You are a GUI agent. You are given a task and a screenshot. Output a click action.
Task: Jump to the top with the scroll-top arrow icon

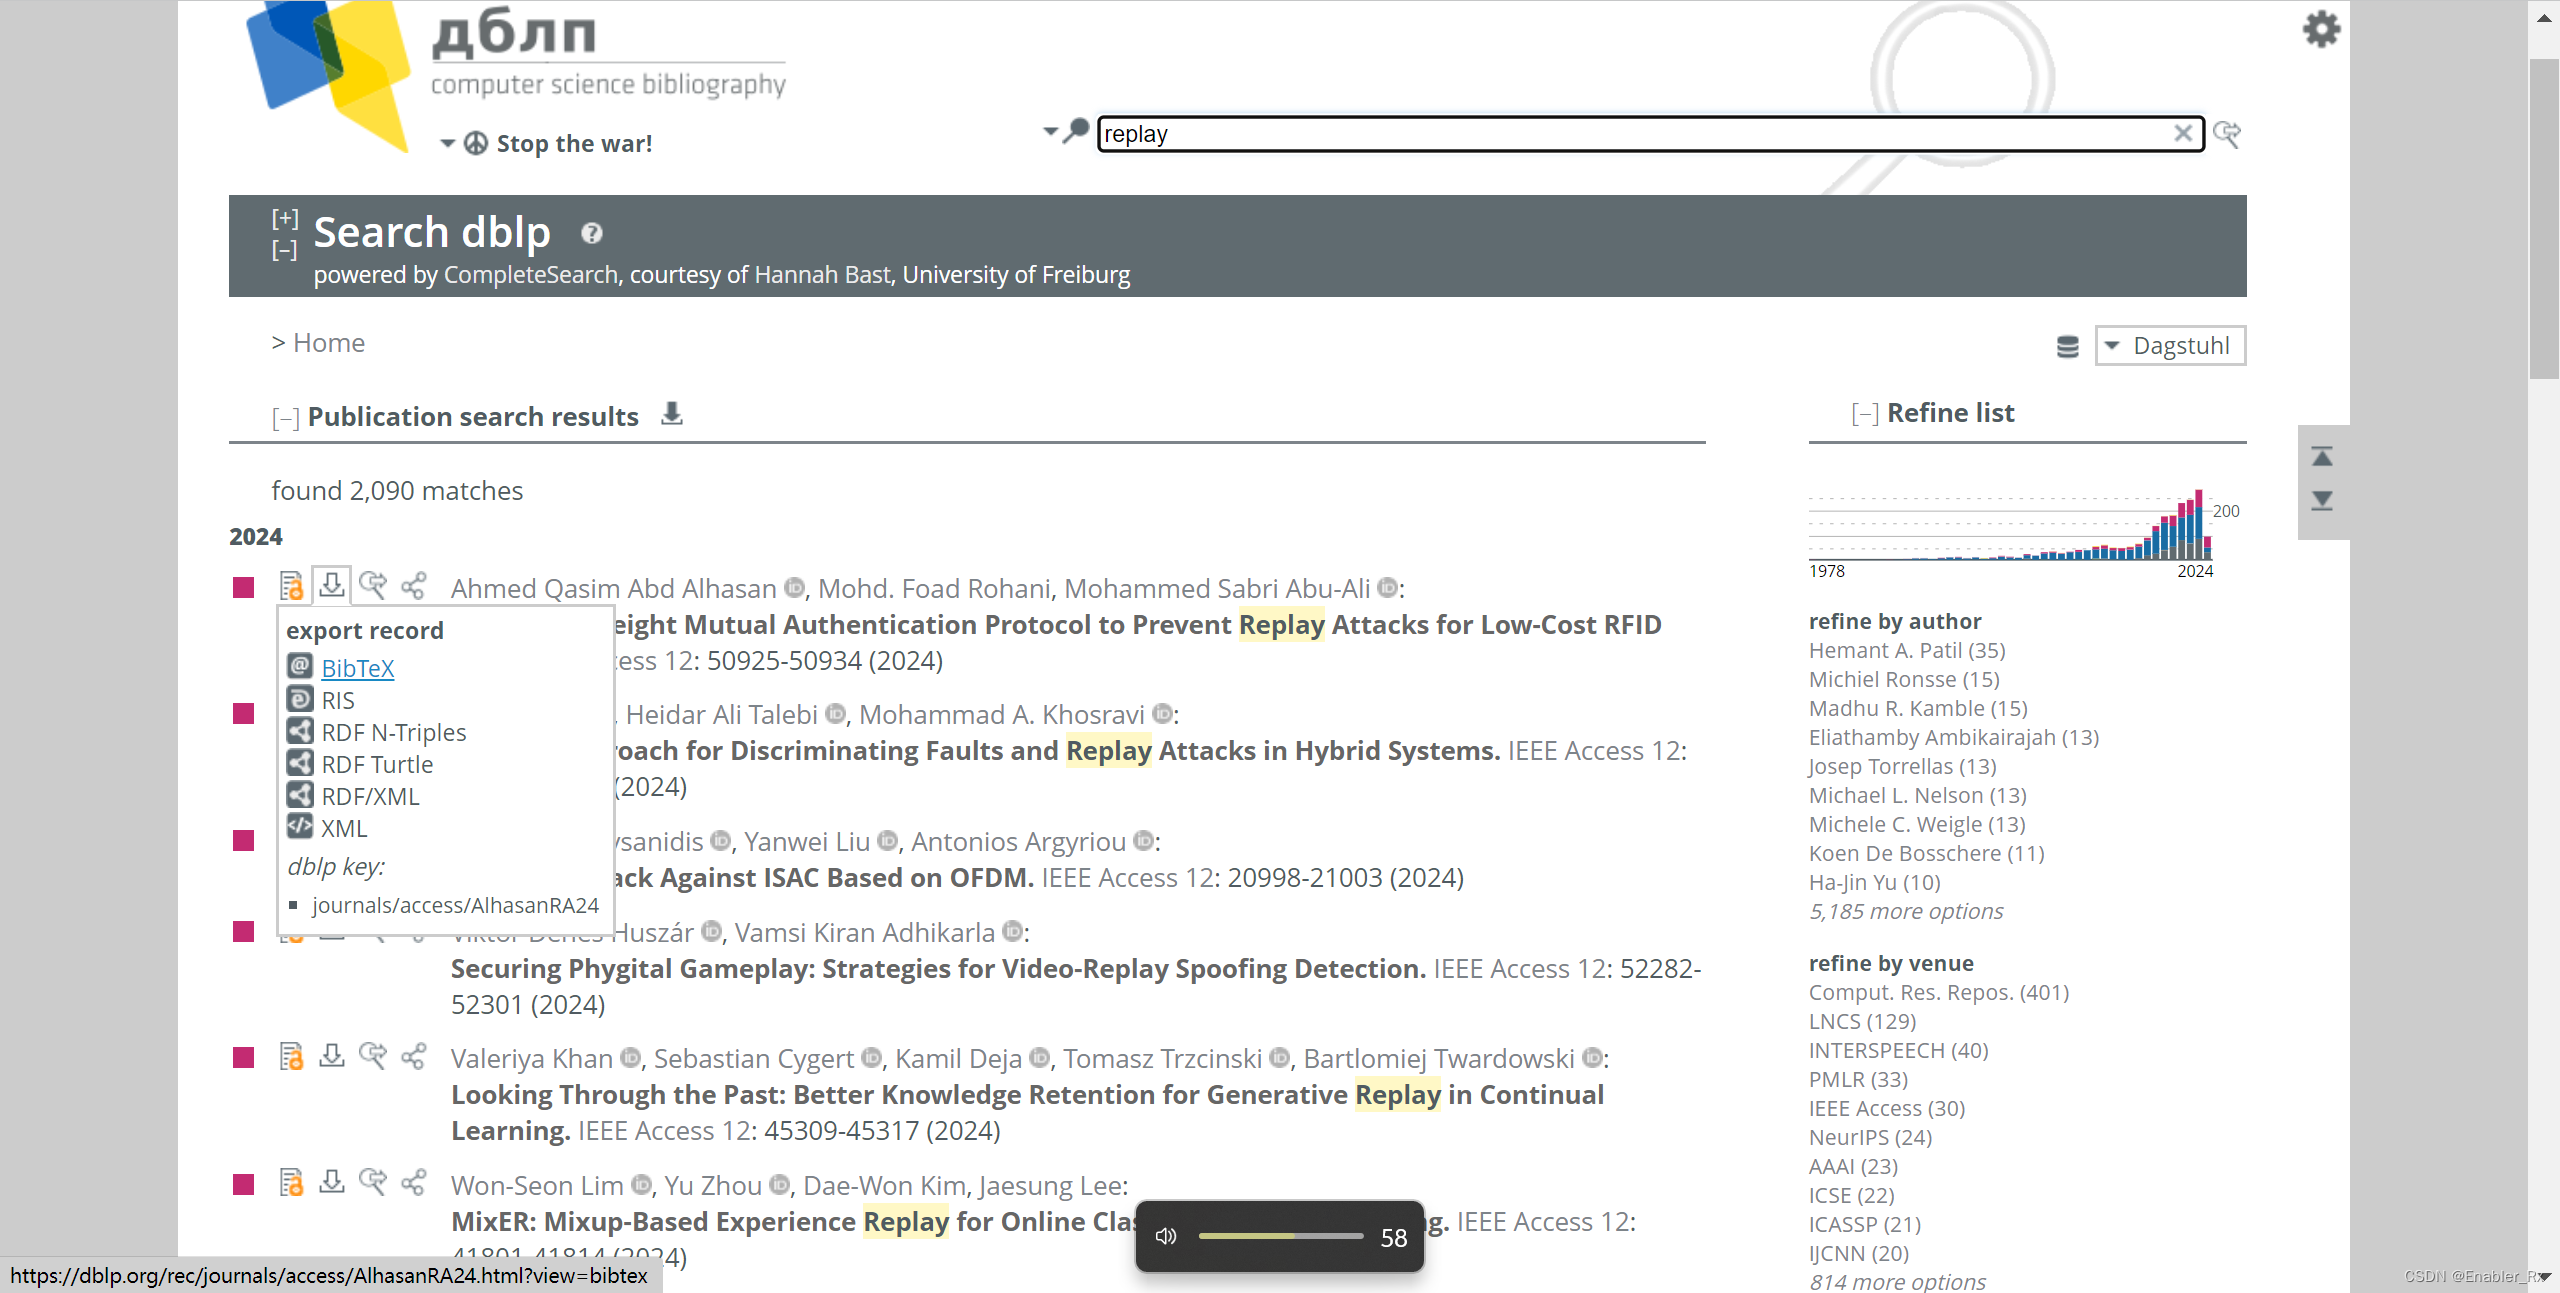point(2322,457)
